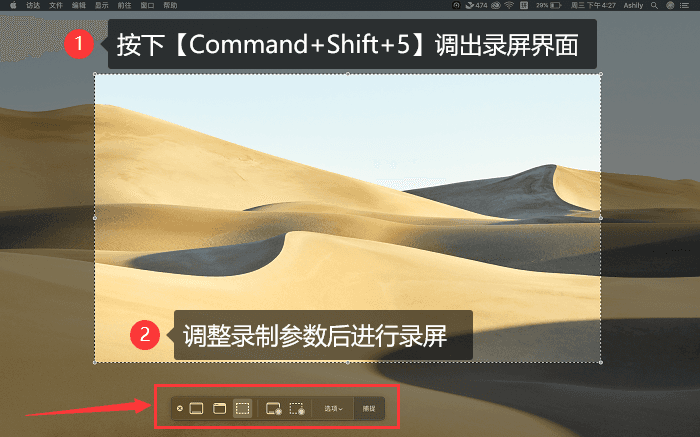Screen dimensions: 700x437
Task: Open the 文件 menu
Action: pos(56,5)
